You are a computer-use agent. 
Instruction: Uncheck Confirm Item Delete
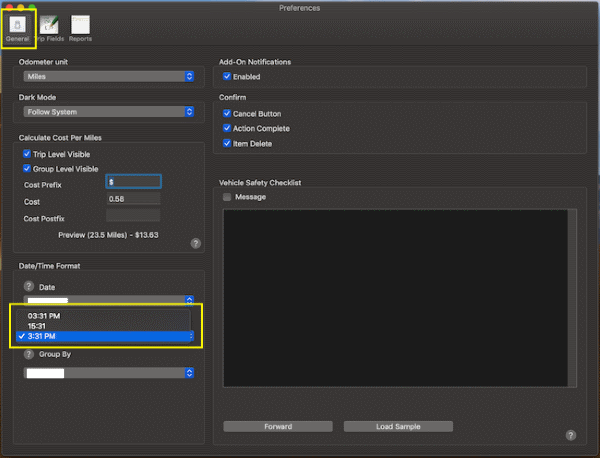[227, 144]
